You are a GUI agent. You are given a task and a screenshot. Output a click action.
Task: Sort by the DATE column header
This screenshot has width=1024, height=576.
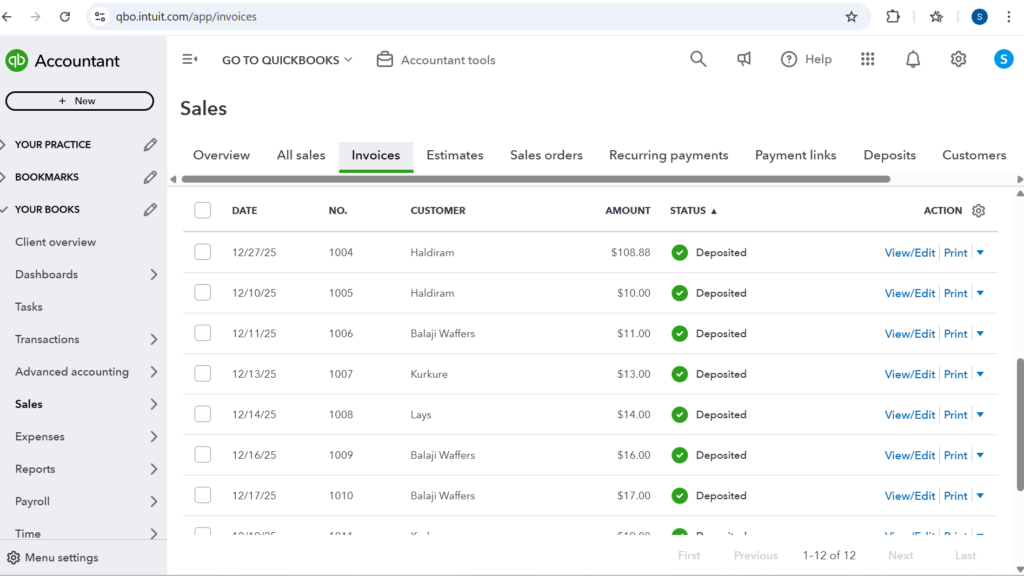[244, 211]
